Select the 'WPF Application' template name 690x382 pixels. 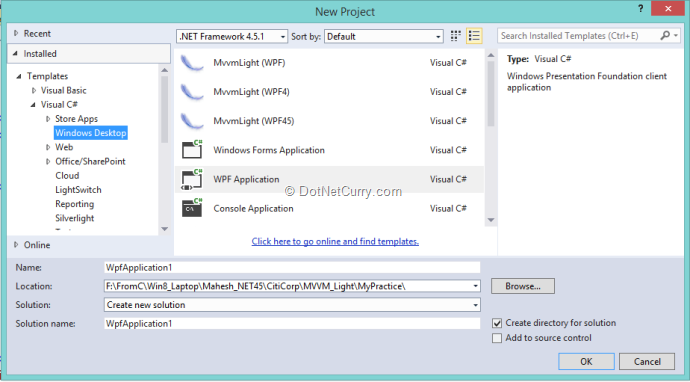246,180
